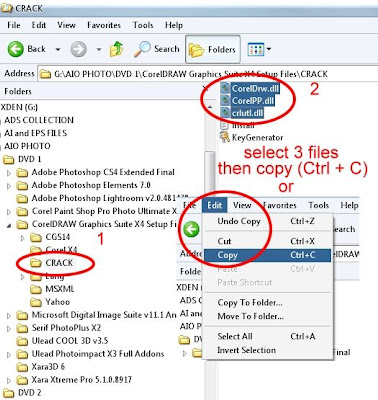Expand the CGS14 folder
The image size is (378, 400).
22,238
